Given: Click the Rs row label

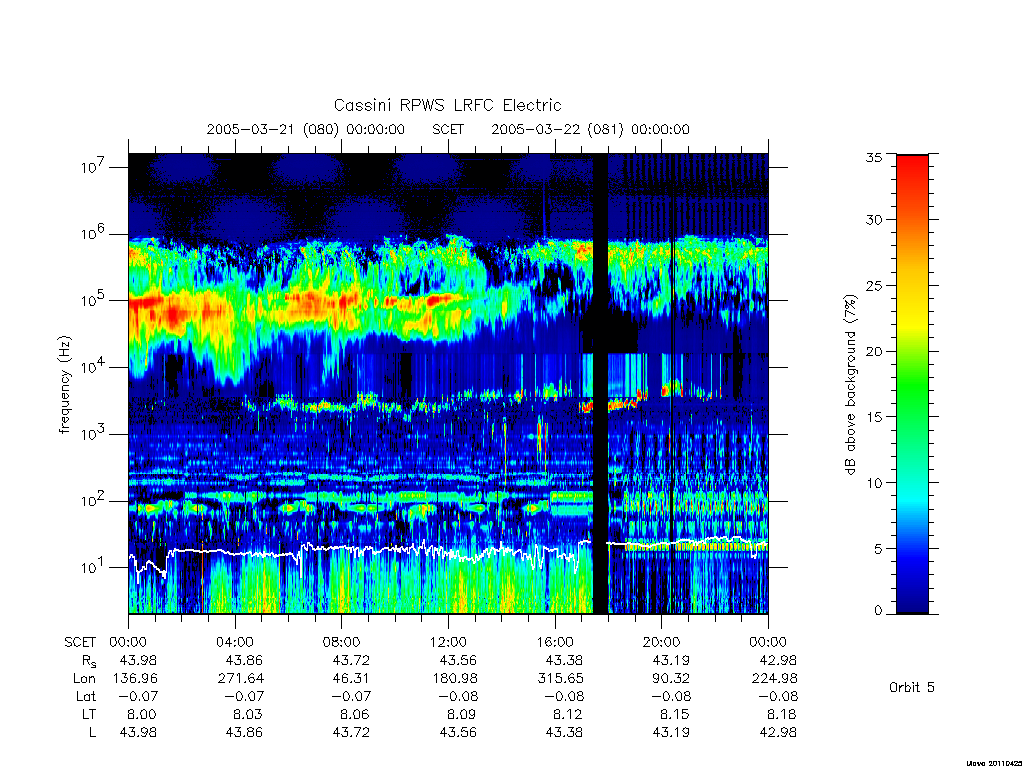Looking at the screenshot, I should pos(89,661).
